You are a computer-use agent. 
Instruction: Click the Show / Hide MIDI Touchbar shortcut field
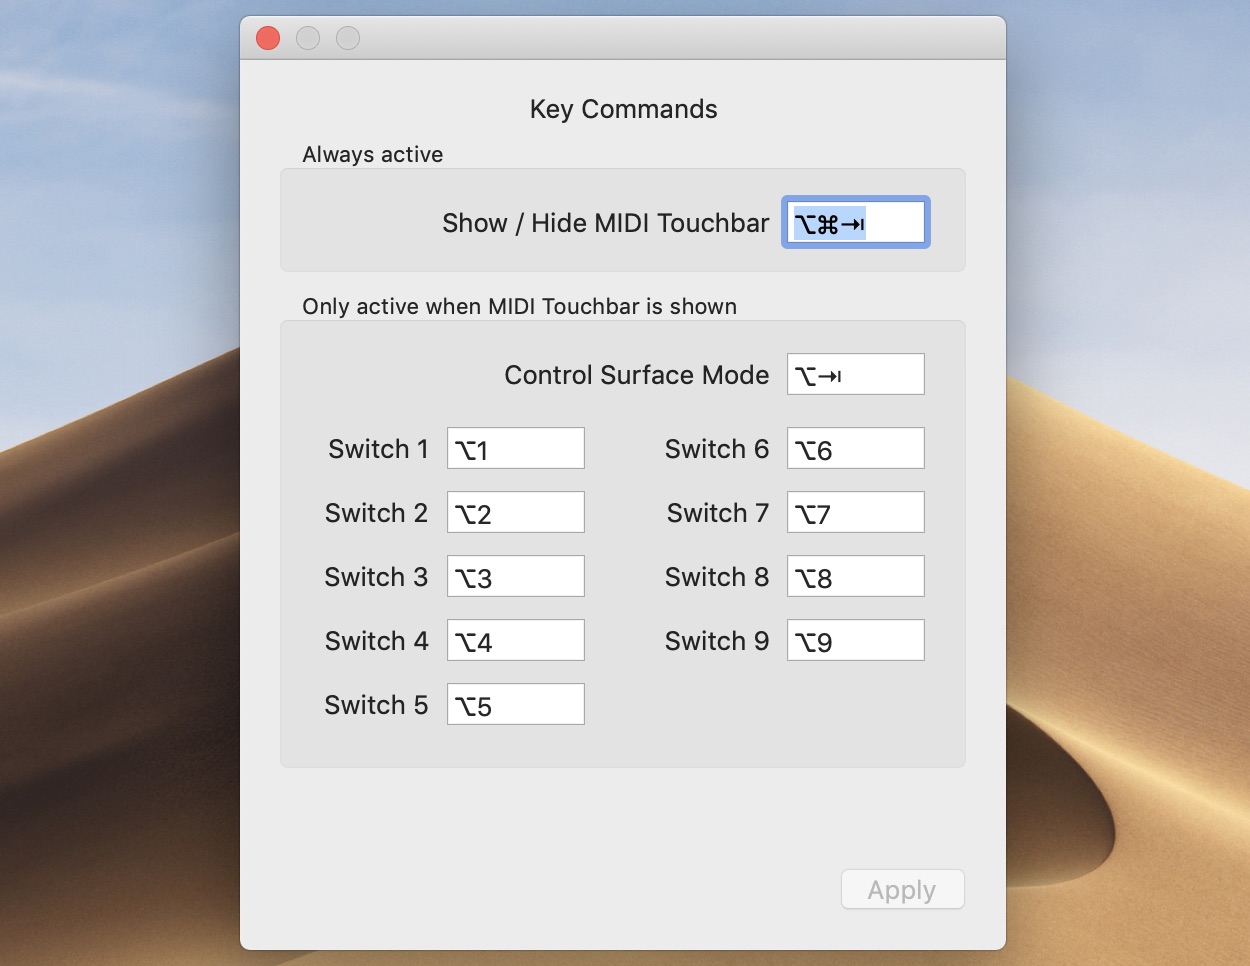(x=855, y=222)
